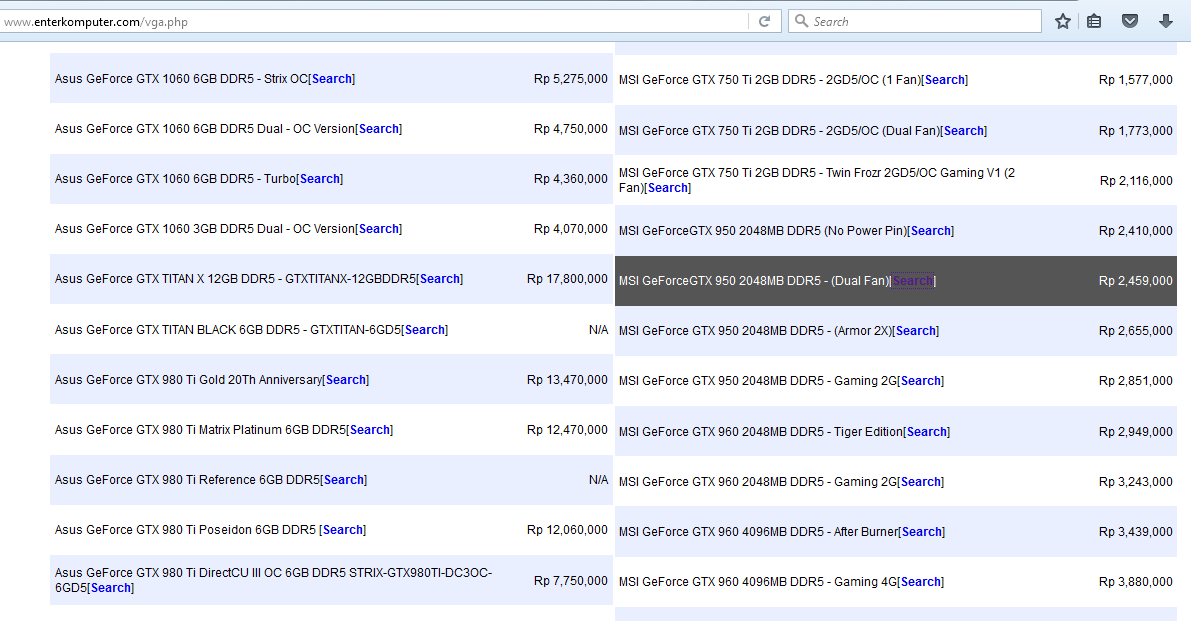Select price Rp 3,439,000

1136,532
